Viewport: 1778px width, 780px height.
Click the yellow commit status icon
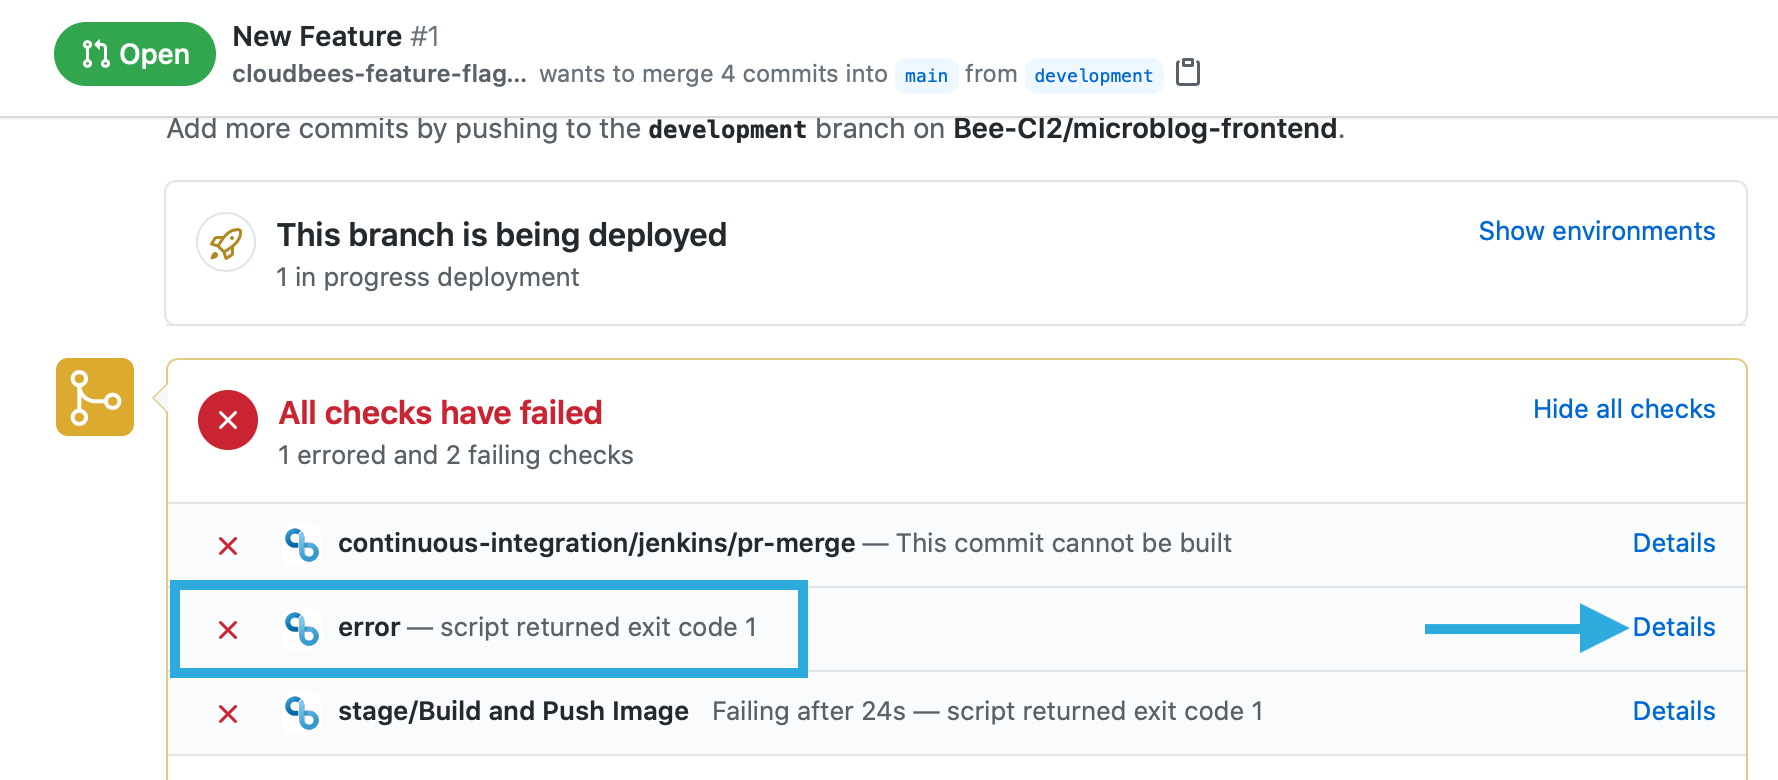point(94,396)
